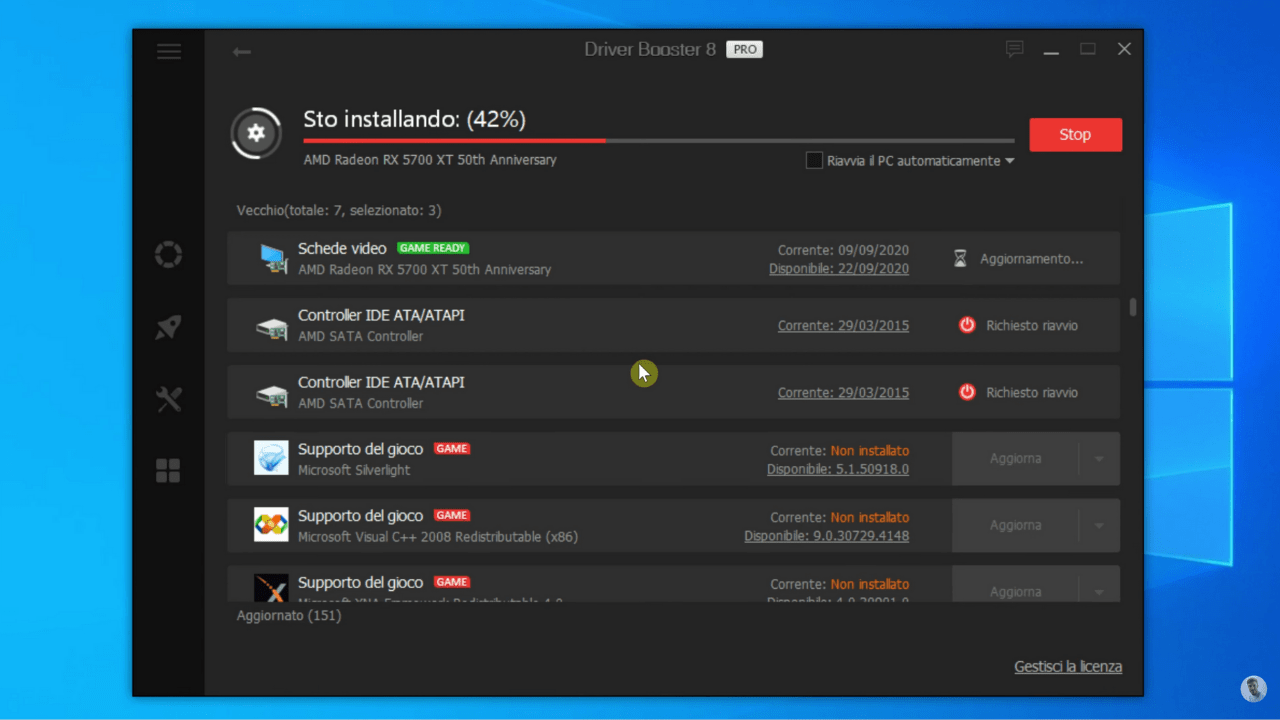Screen dimensions: 1280x720
Task: Stop the installation with the Stop button
Action: click(1075, 135)
